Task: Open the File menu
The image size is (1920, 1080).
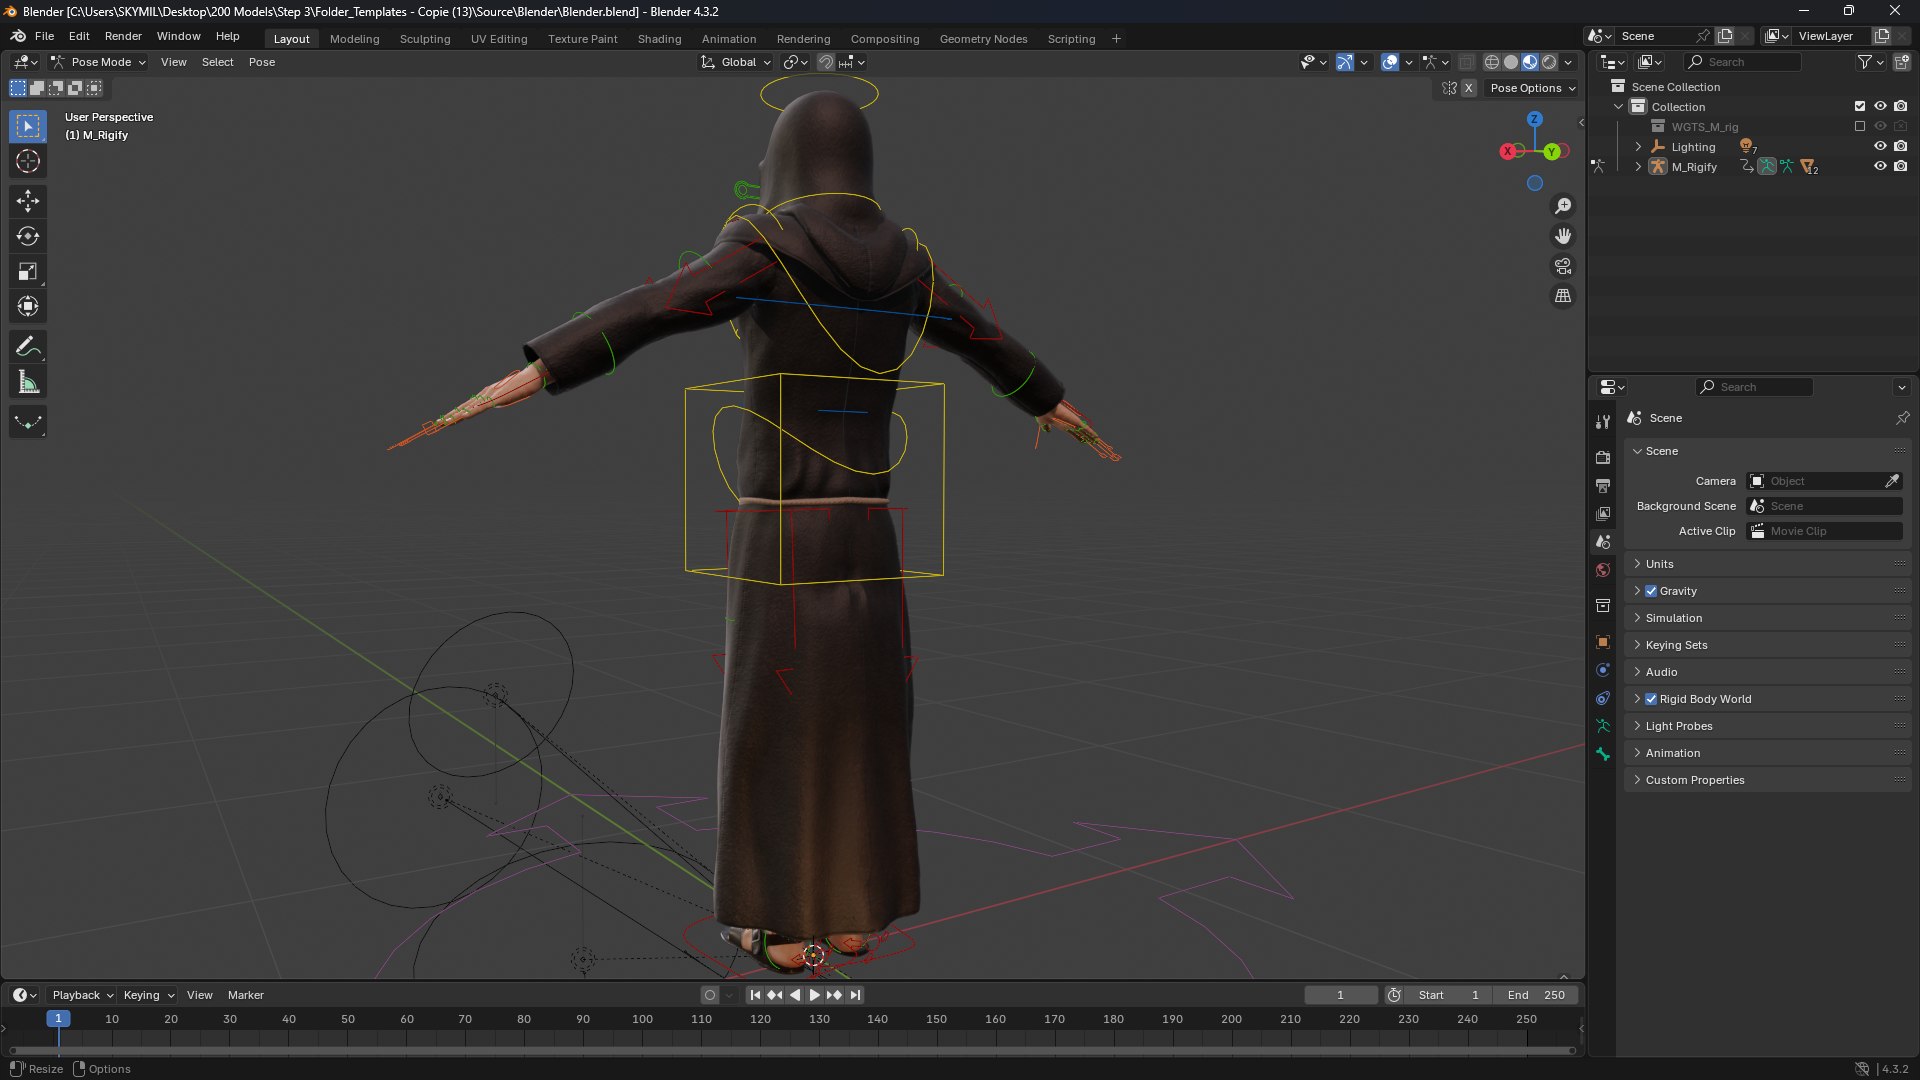Action: pyautogui.click(x=44, y=36)
